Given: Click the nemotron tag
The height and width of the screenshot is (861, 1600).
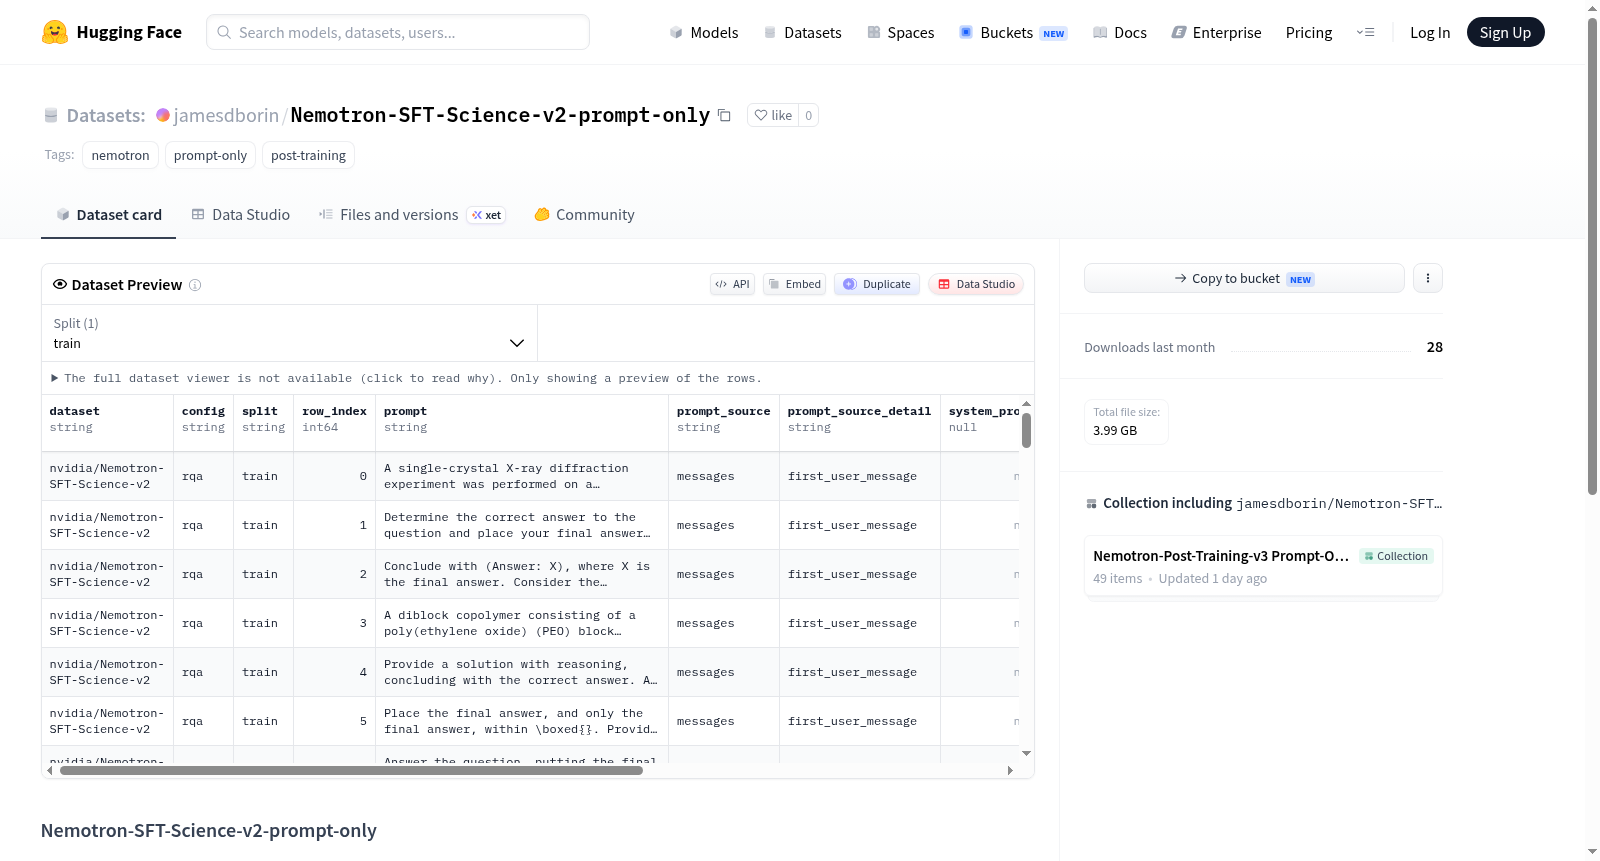Looking at the screenshot, I should click(x=120, y=155).
